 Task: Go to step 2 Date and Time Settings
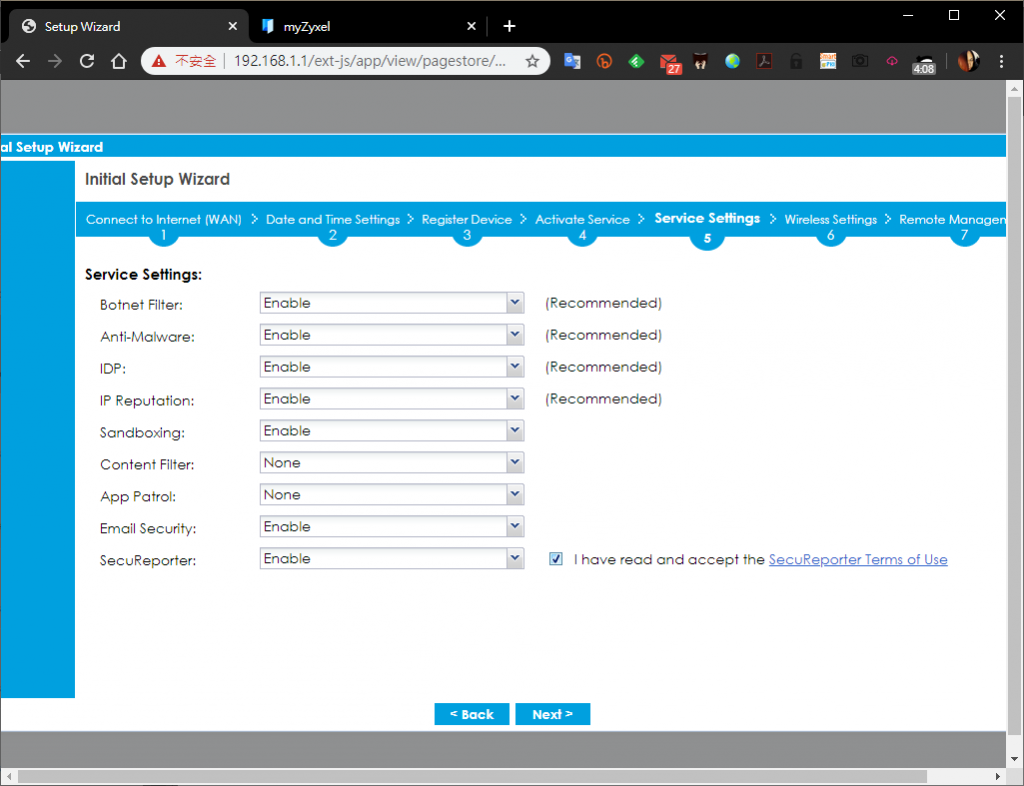point(332,226)
